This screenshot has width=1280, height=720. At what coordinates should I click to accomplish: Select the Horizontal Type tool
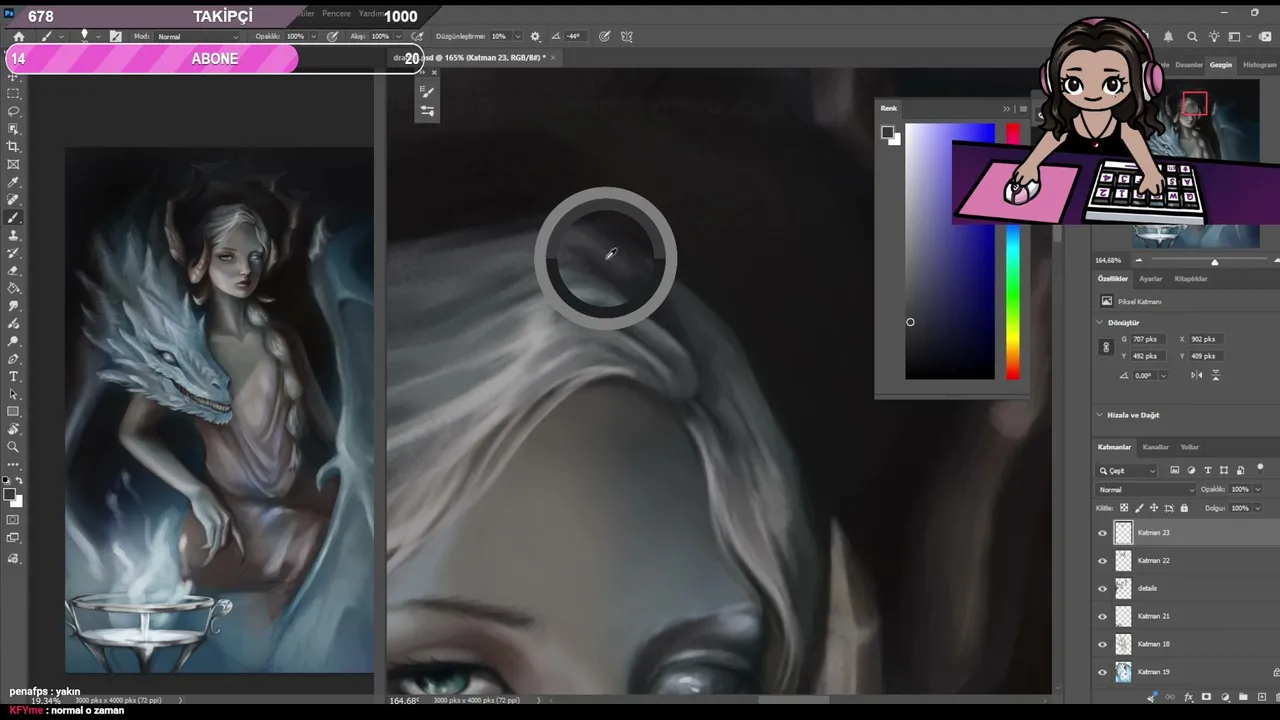tap(13, 377)
